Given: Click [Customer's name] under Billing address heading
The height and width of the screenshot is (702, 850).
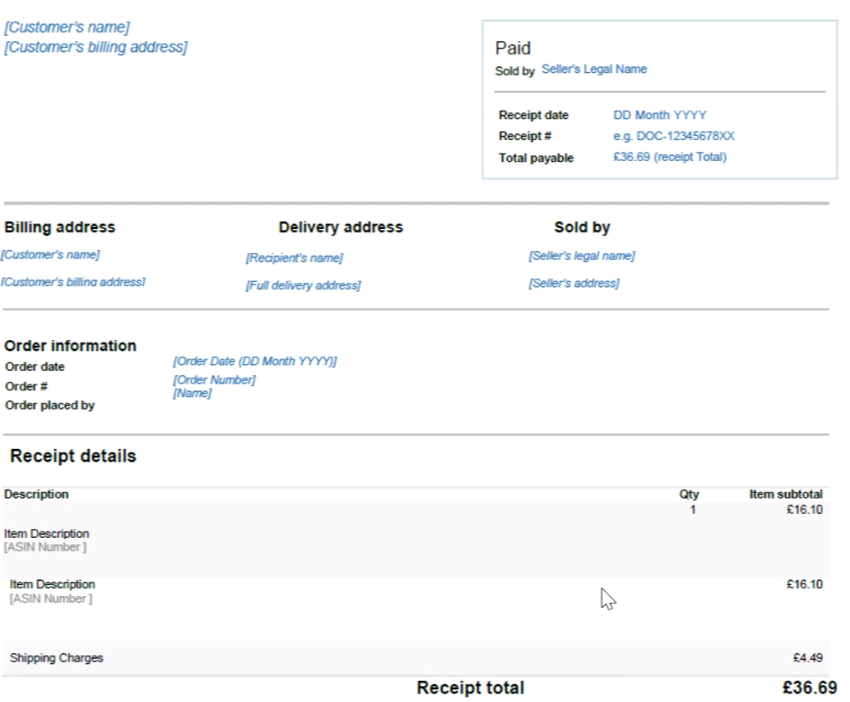Looking at the screenshot, I should click(51, 255).
